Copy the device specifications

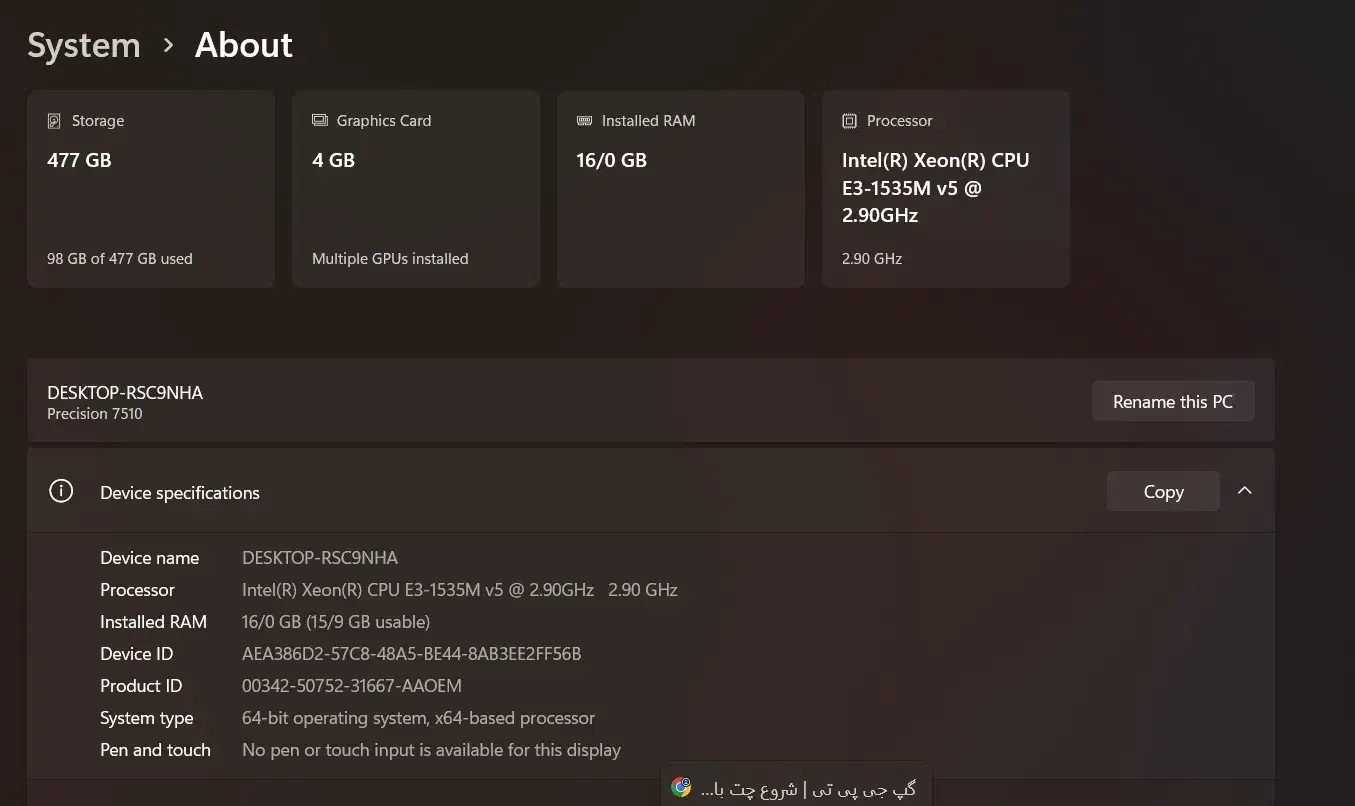pyautogui.click(x=1162, y=491)
